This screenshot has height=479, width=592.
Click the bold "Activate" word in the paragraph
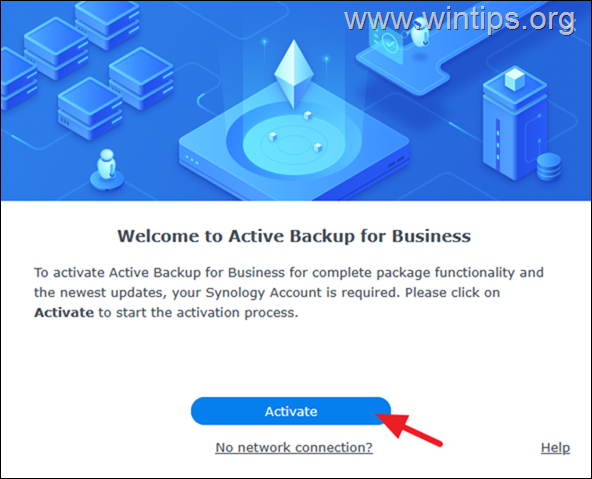[64, 313]
